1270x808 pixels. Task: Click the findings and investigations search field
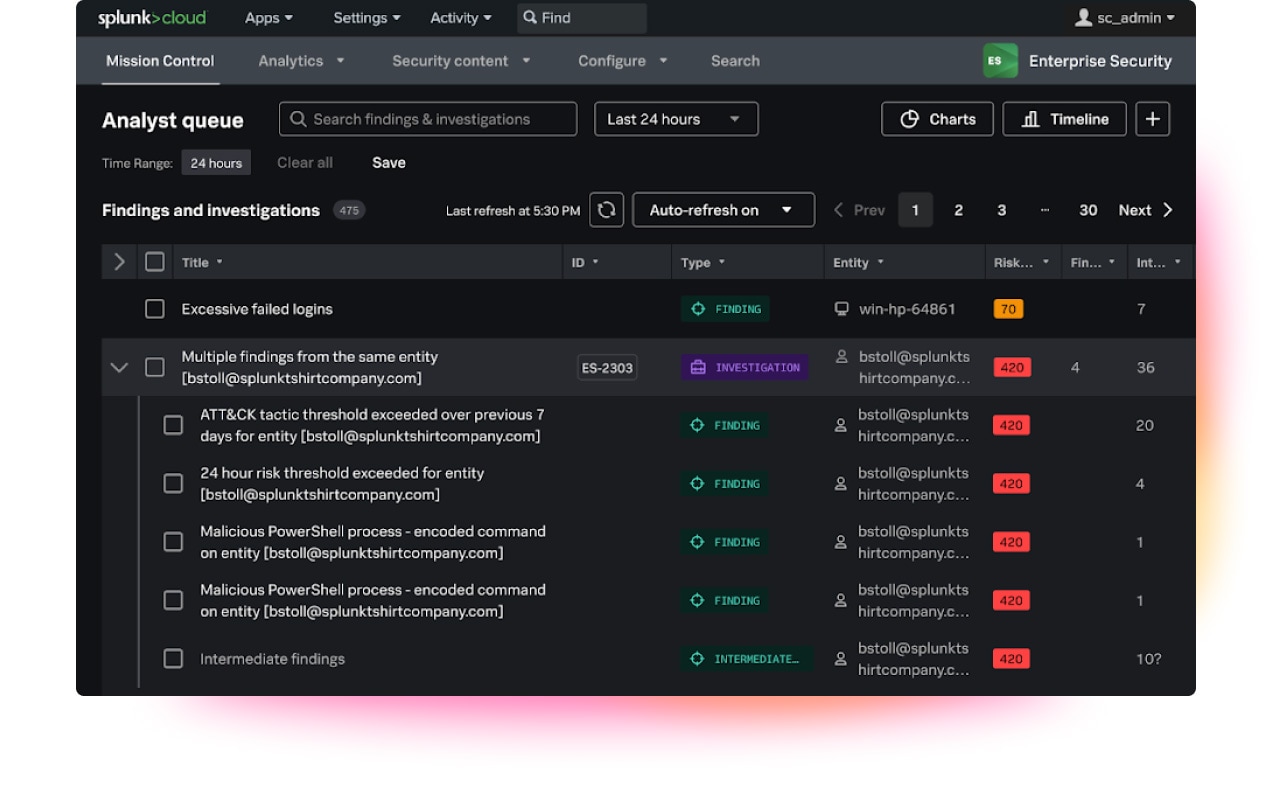(428, 119)
